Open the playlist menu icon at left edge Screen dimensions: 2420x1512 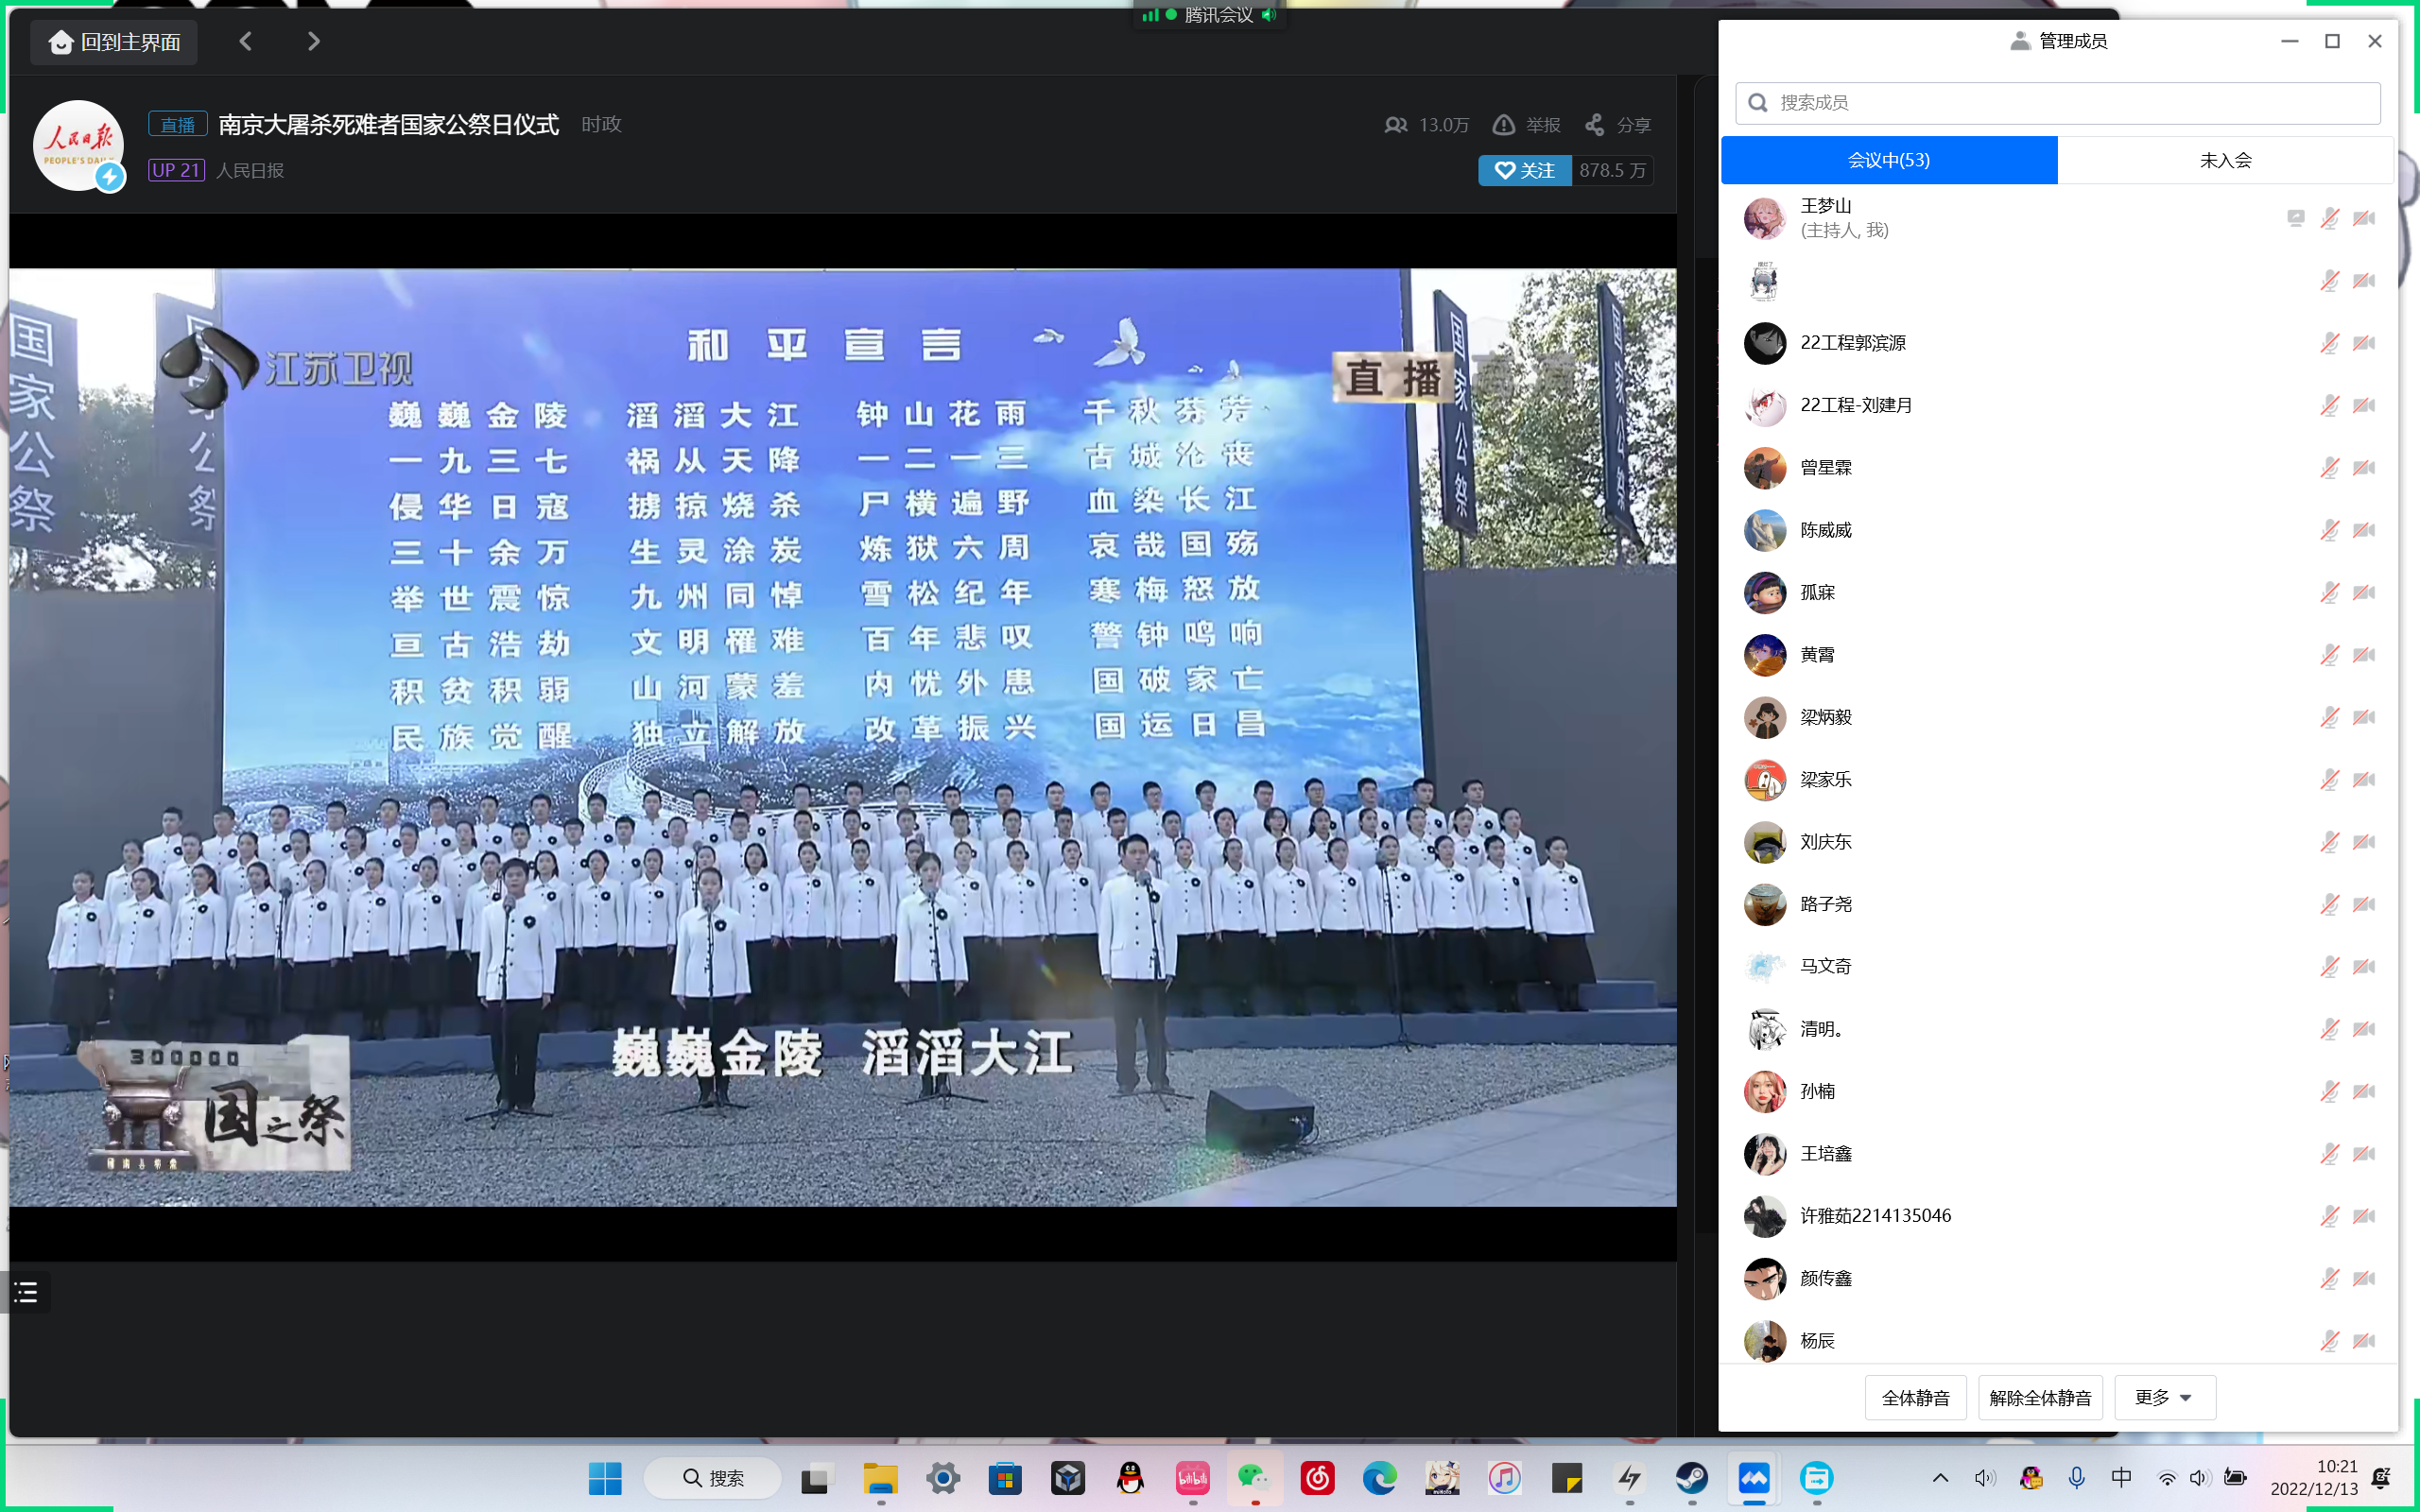pyautogui.click(x=26, y=1292)
